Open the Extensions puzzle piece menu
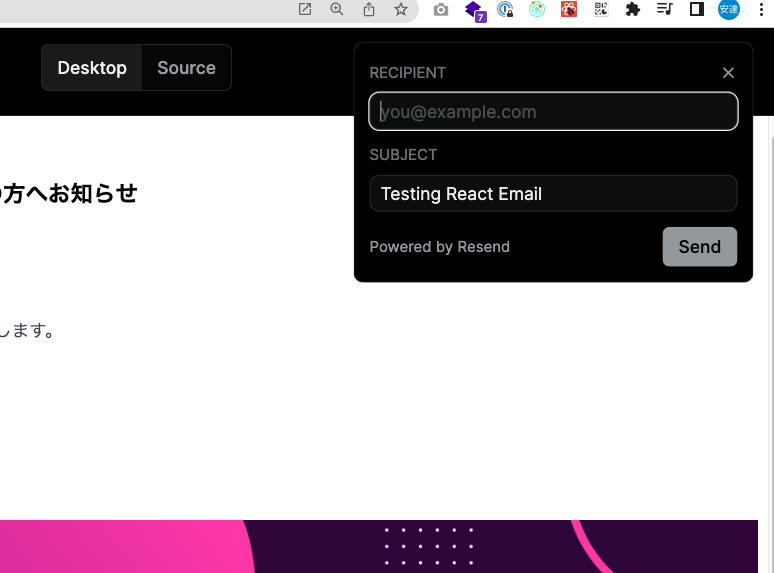This screenshot has width=774, height=573. point(632,9)
